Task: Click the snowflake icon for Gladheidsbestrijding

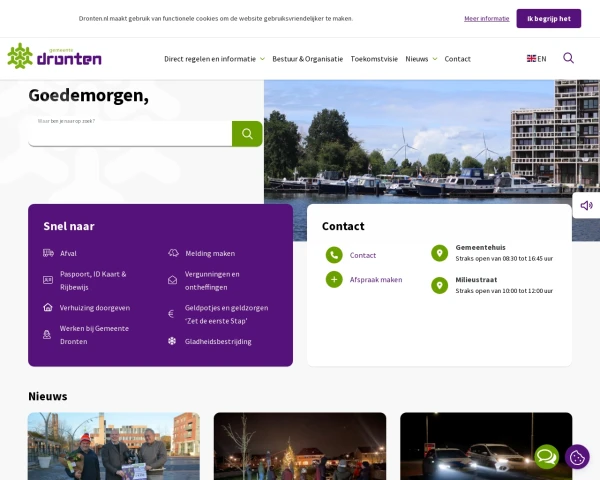Action: [x=172, y=341]
